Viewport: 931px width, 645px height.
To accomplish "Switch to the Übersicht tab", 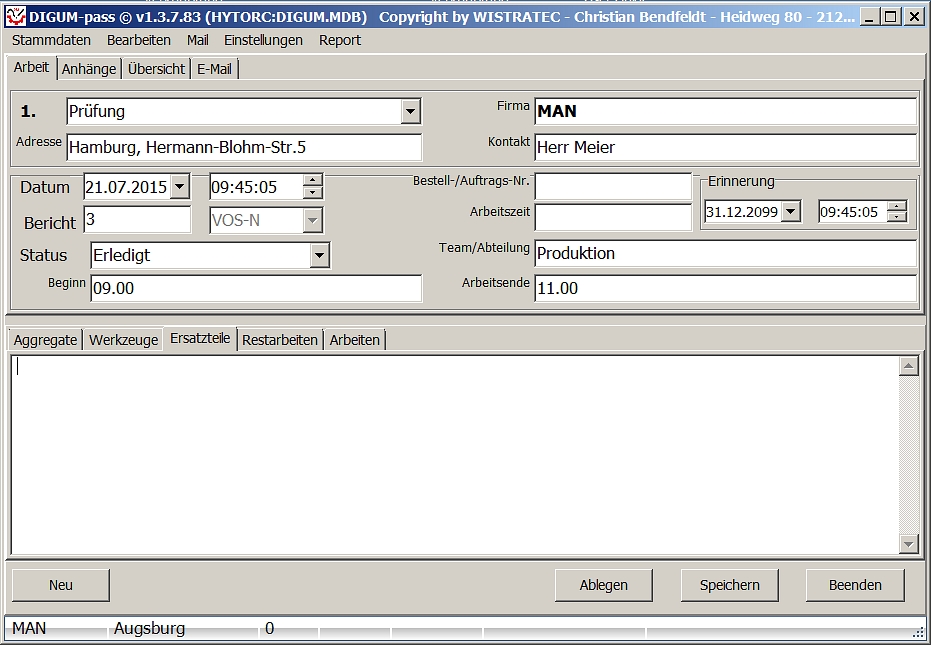I will click(x=156, y=69).
